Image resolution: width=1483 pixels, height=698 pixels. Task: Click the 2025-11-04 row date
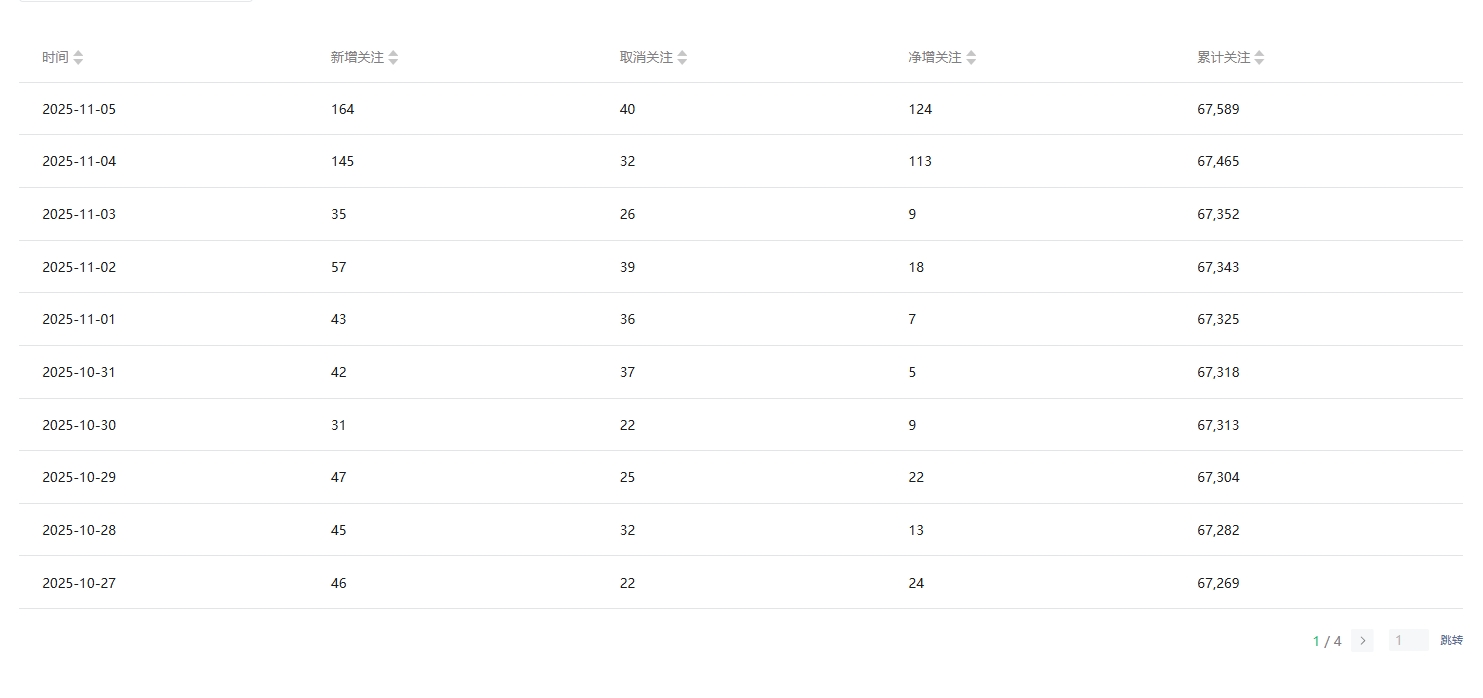[79, 161]
